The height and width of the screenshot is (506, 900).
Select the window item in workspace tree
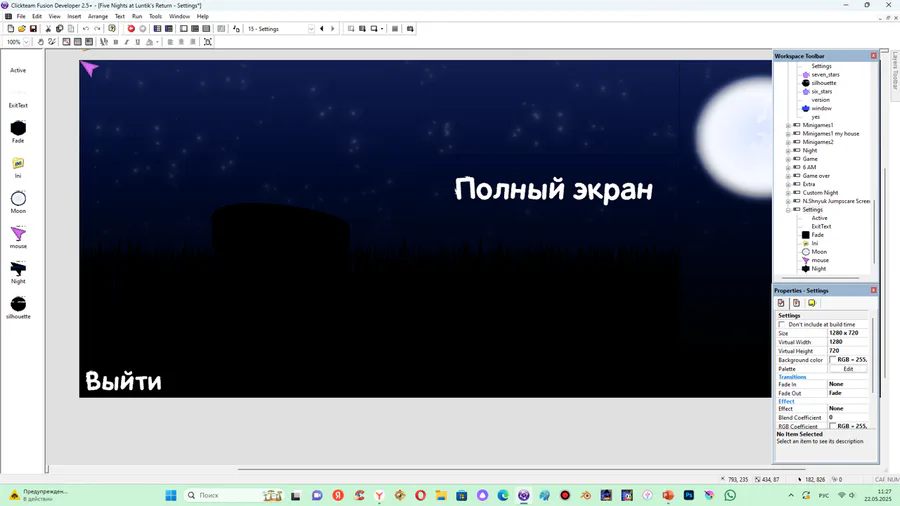click(x=821, y=108)
